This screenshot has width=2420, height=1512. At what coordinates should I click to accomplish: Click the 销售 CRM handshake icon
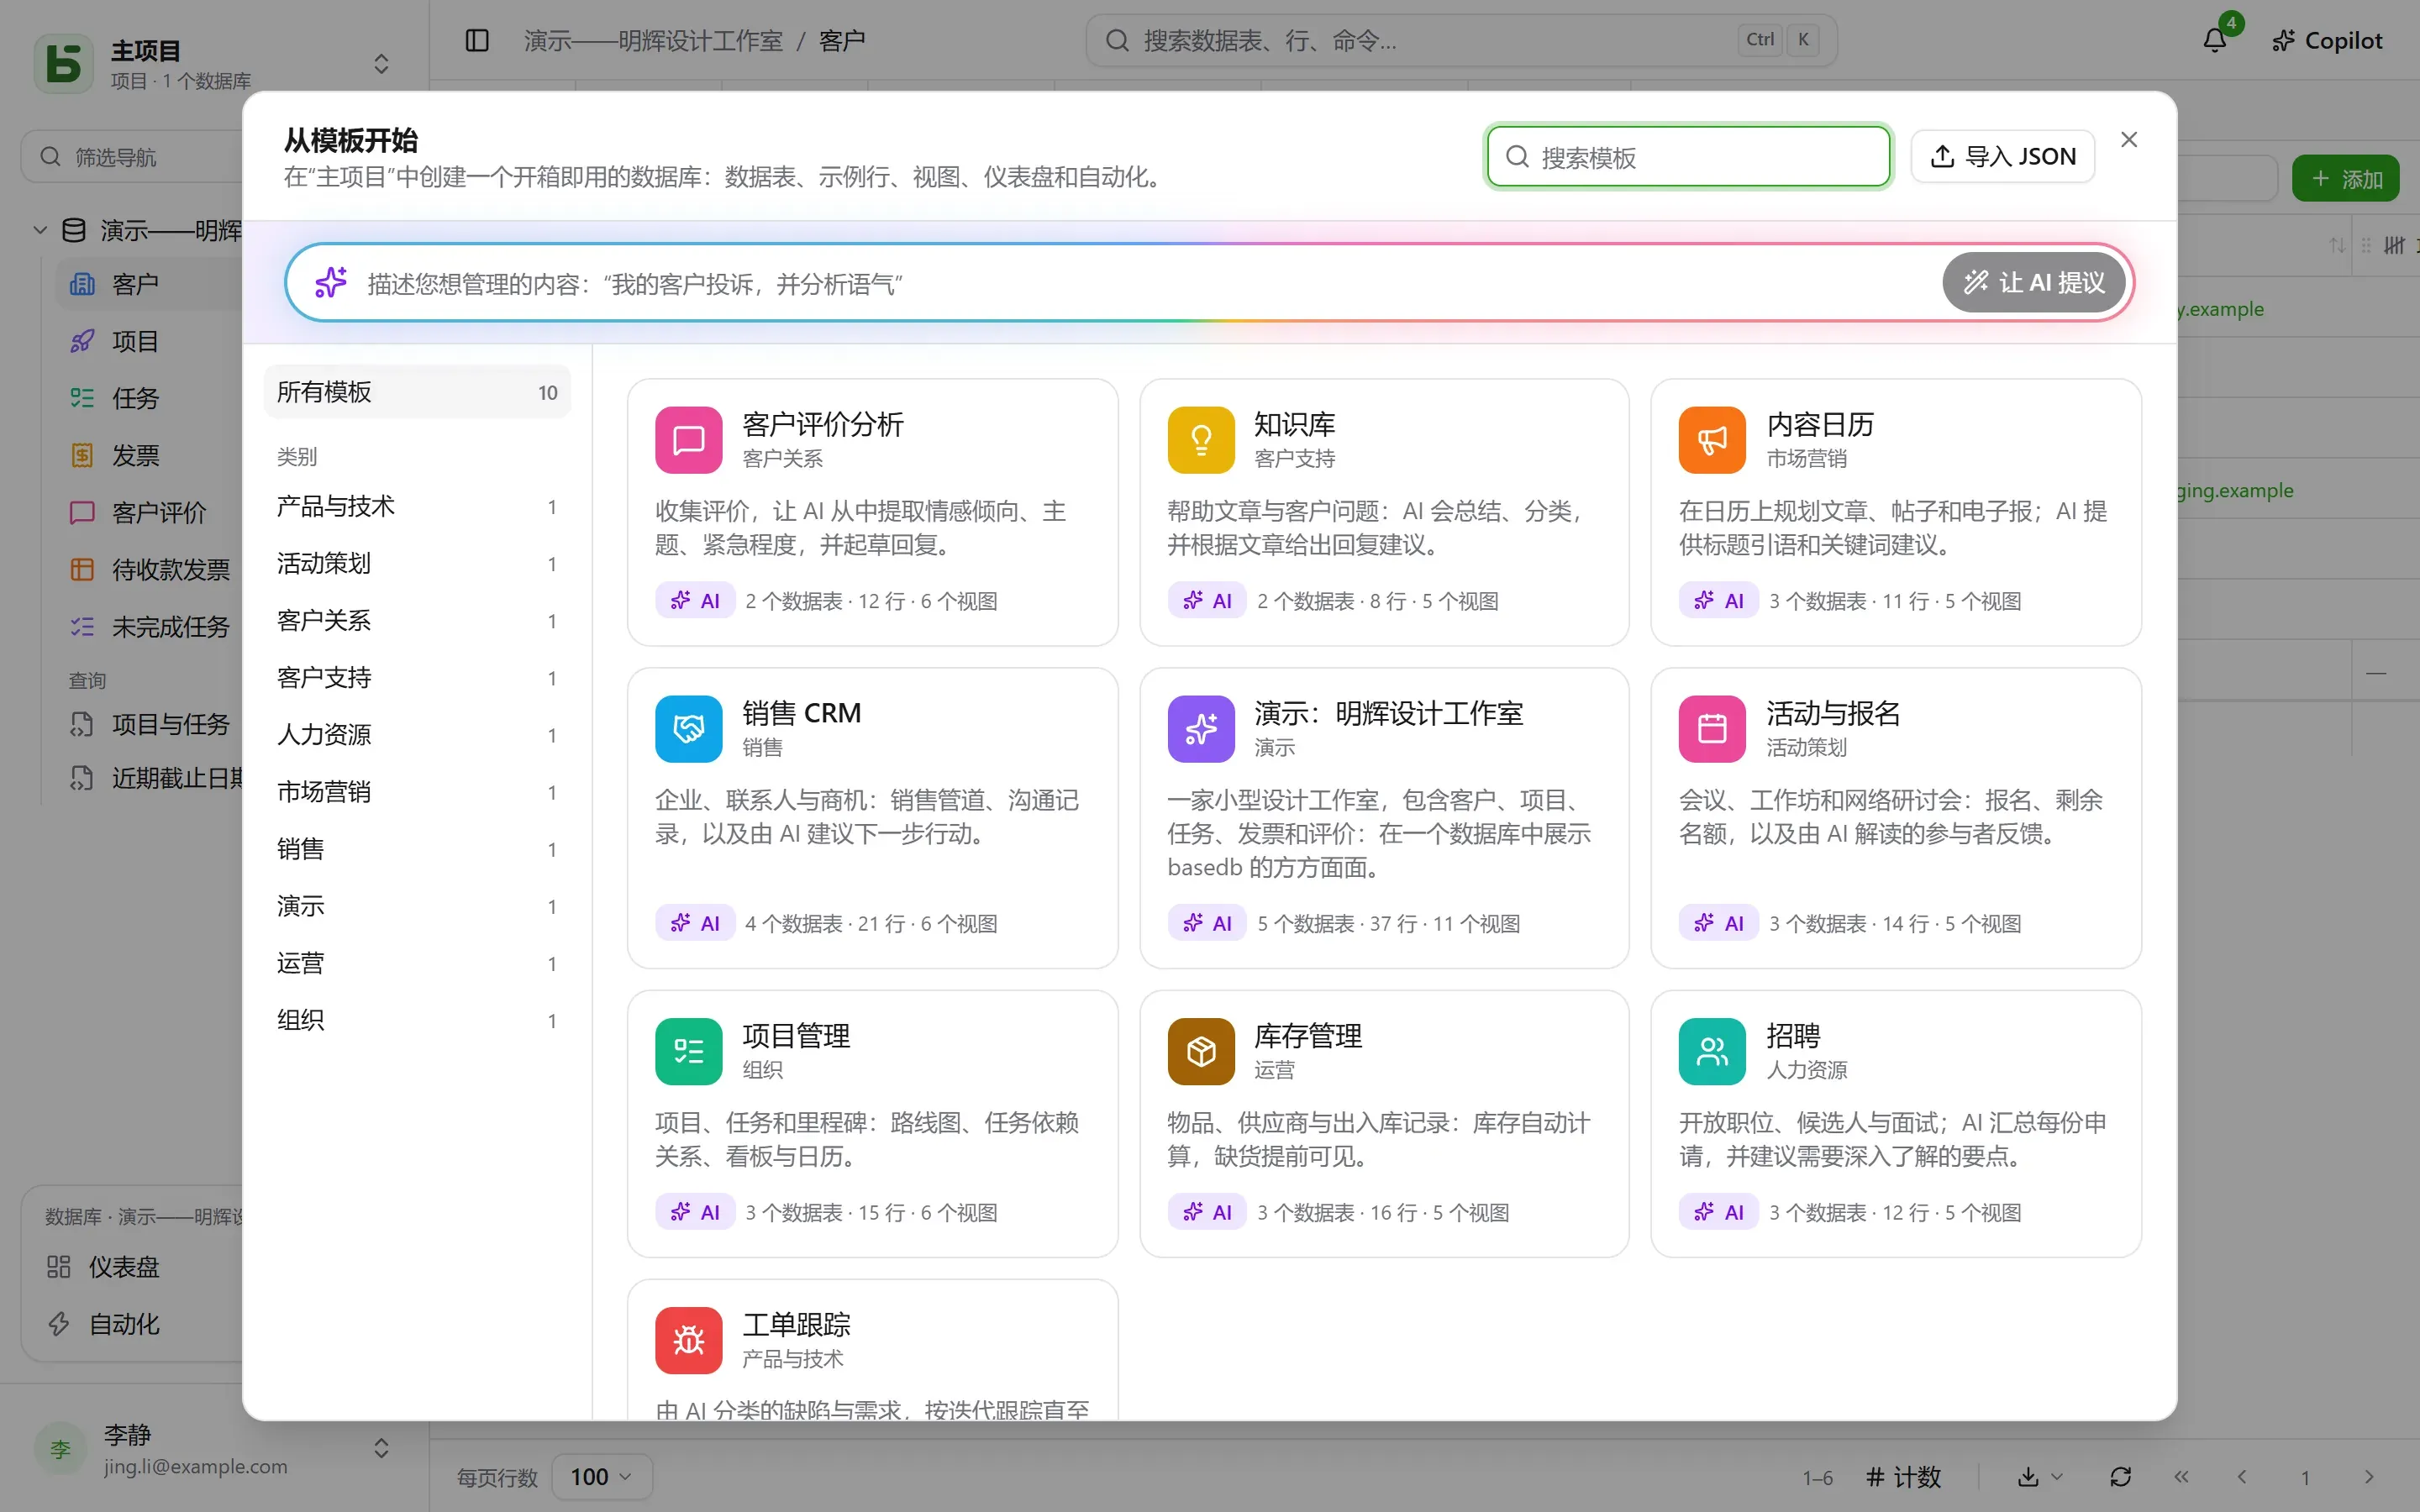click(688, 729)
